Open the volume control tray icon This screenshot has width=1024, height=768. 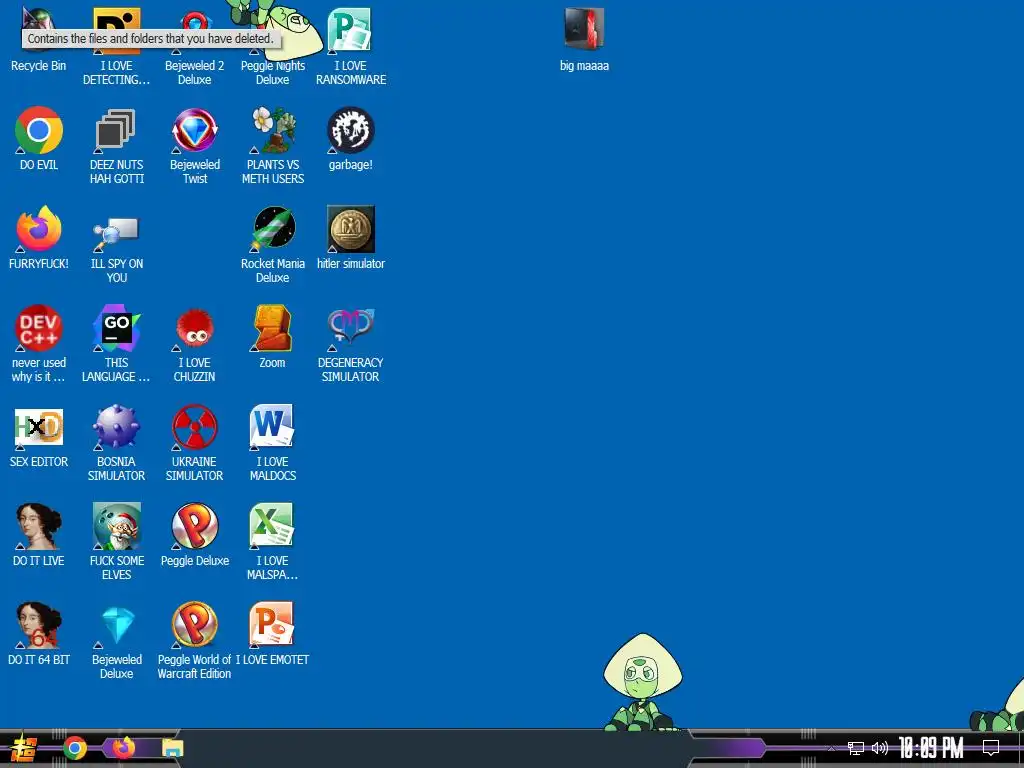tap(880, 748)
